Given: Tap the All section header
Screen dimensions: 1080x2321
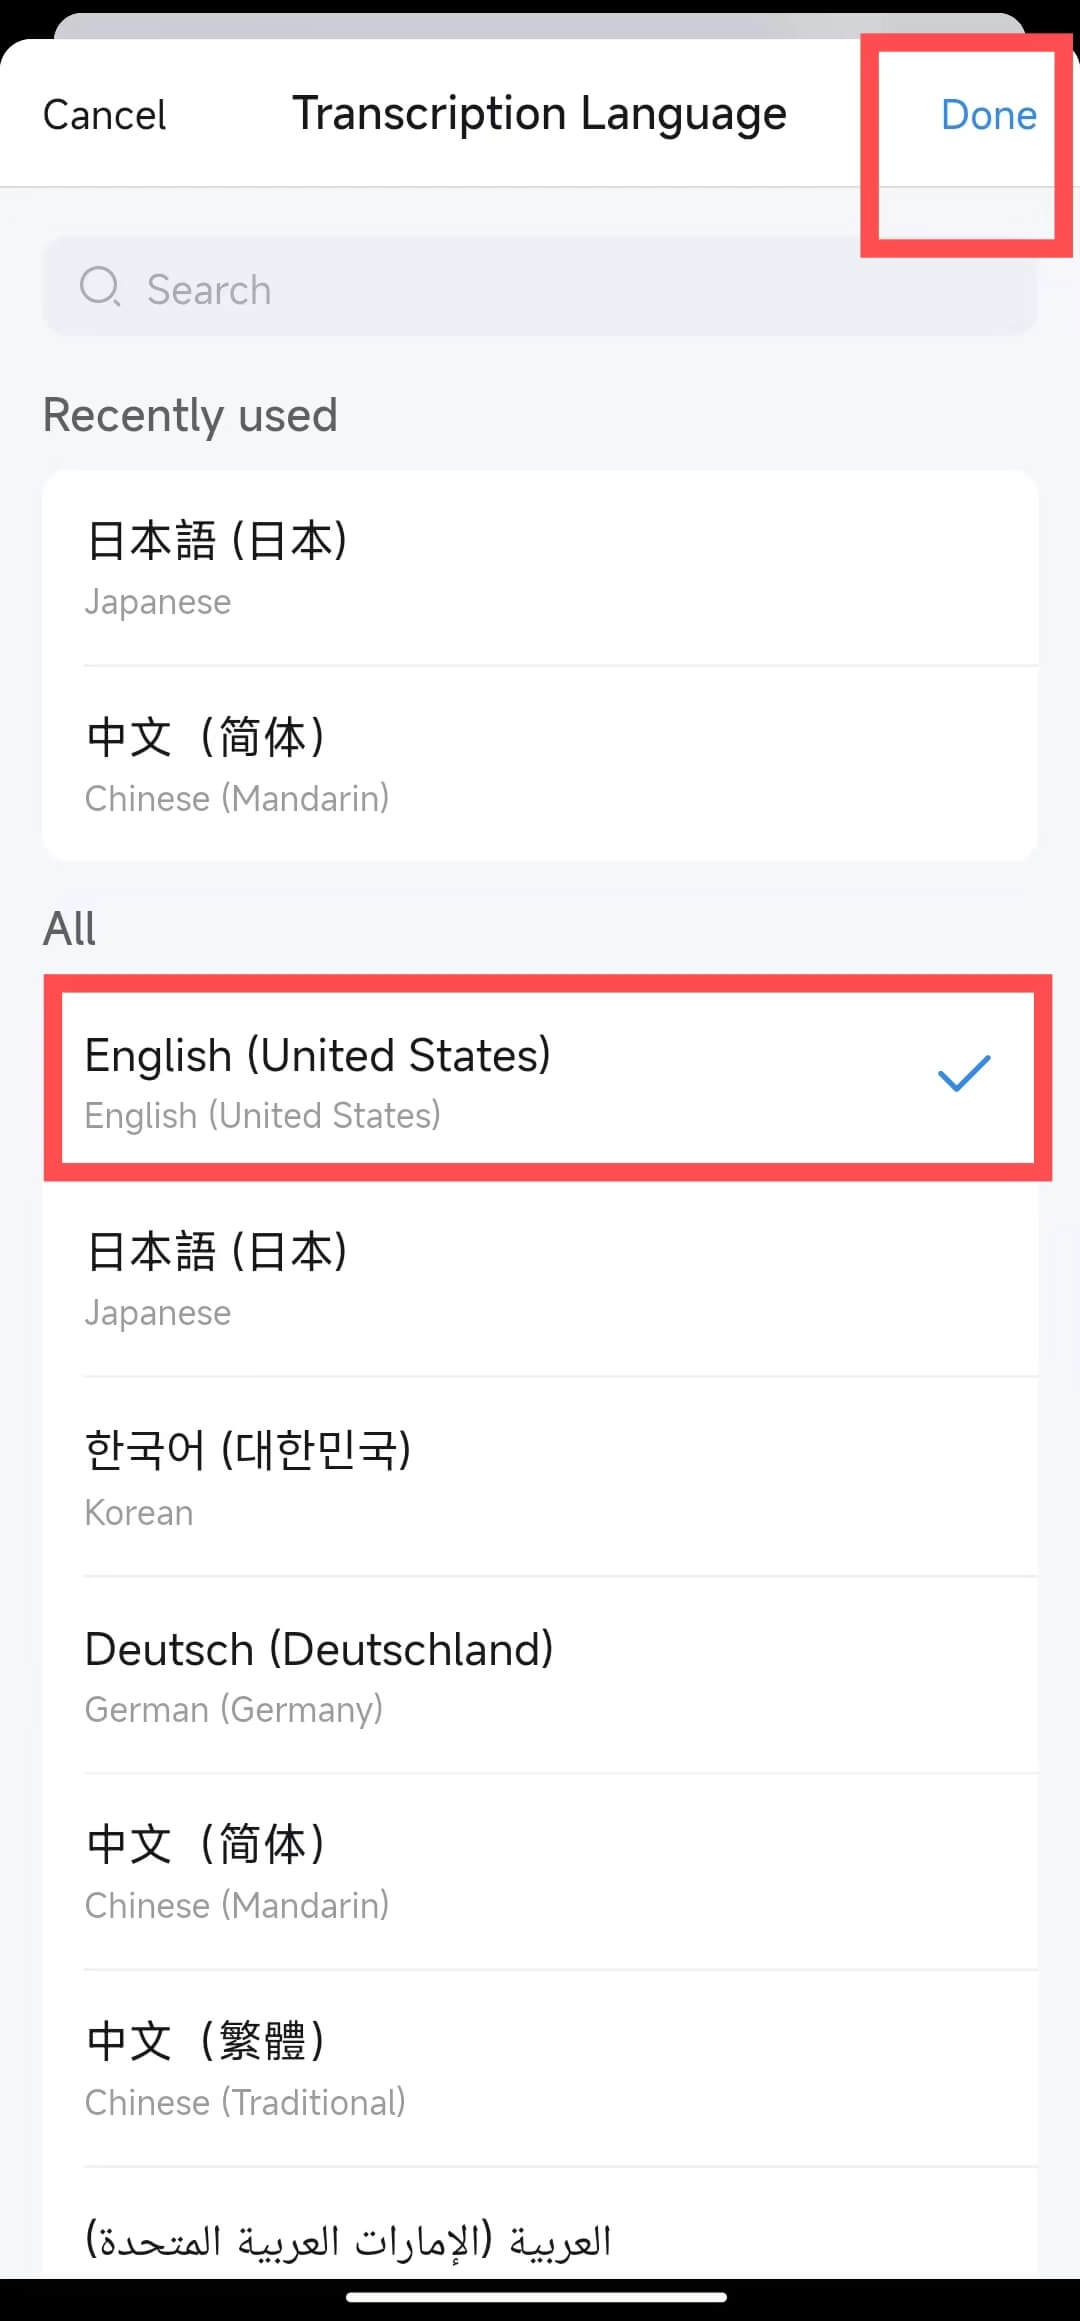Looking at the screenshot, I should [x=69, y=928].
